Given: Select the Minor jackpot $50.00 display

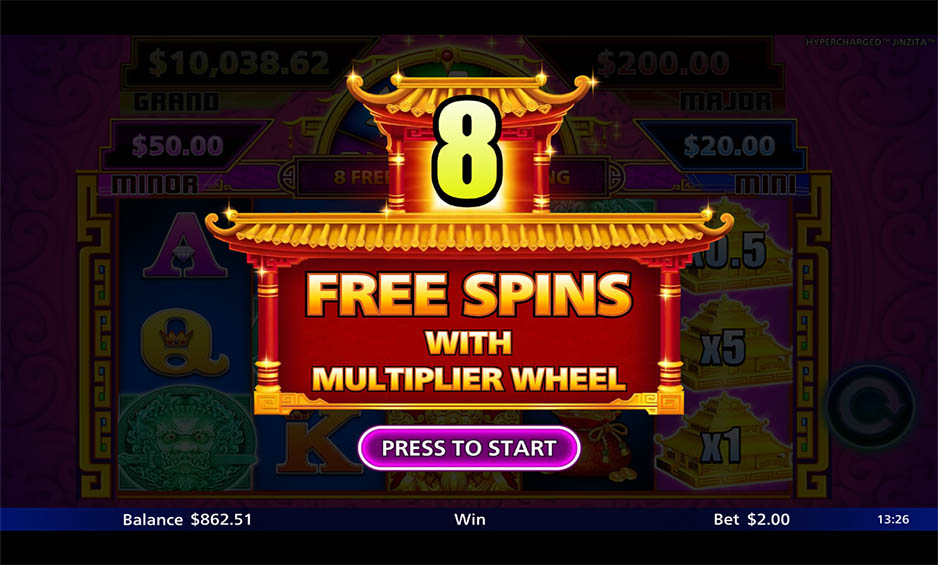Looking at the screenshot, I should (x=178, y=145).
